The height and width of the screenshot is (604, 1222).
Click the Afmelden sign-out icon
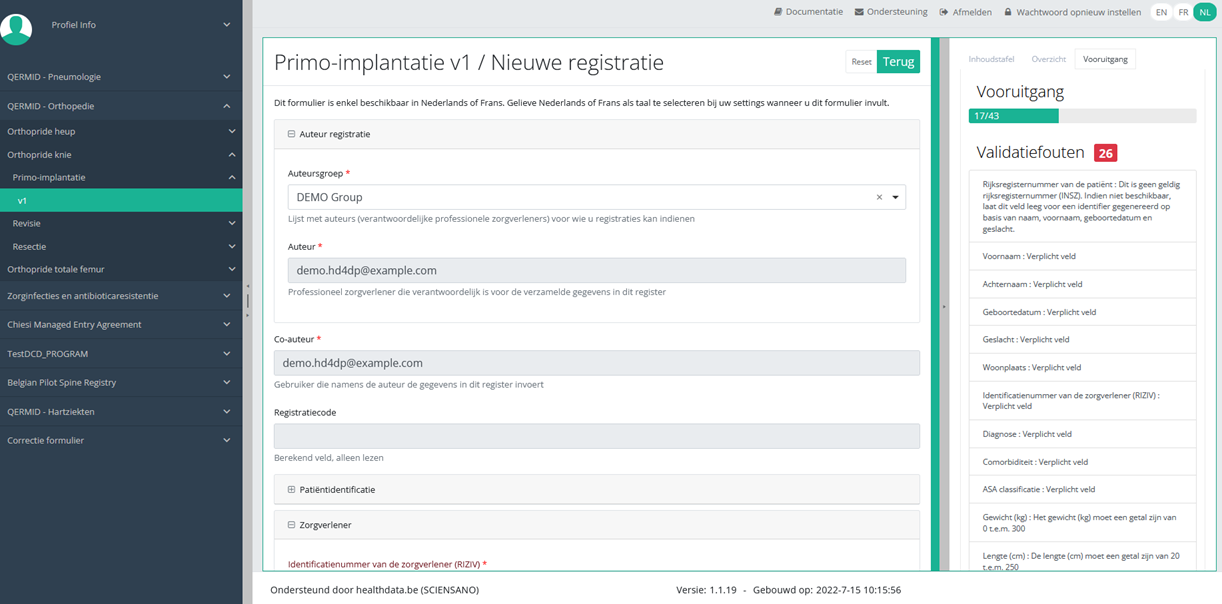(x=944, y=12)
